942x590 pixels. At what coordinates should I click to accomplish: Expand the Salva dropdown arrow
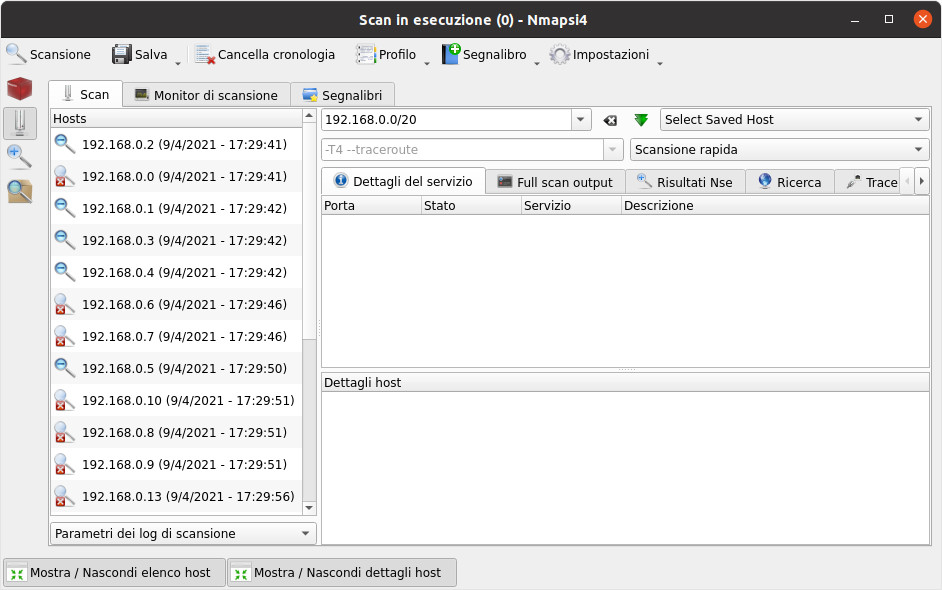(178, 63)
